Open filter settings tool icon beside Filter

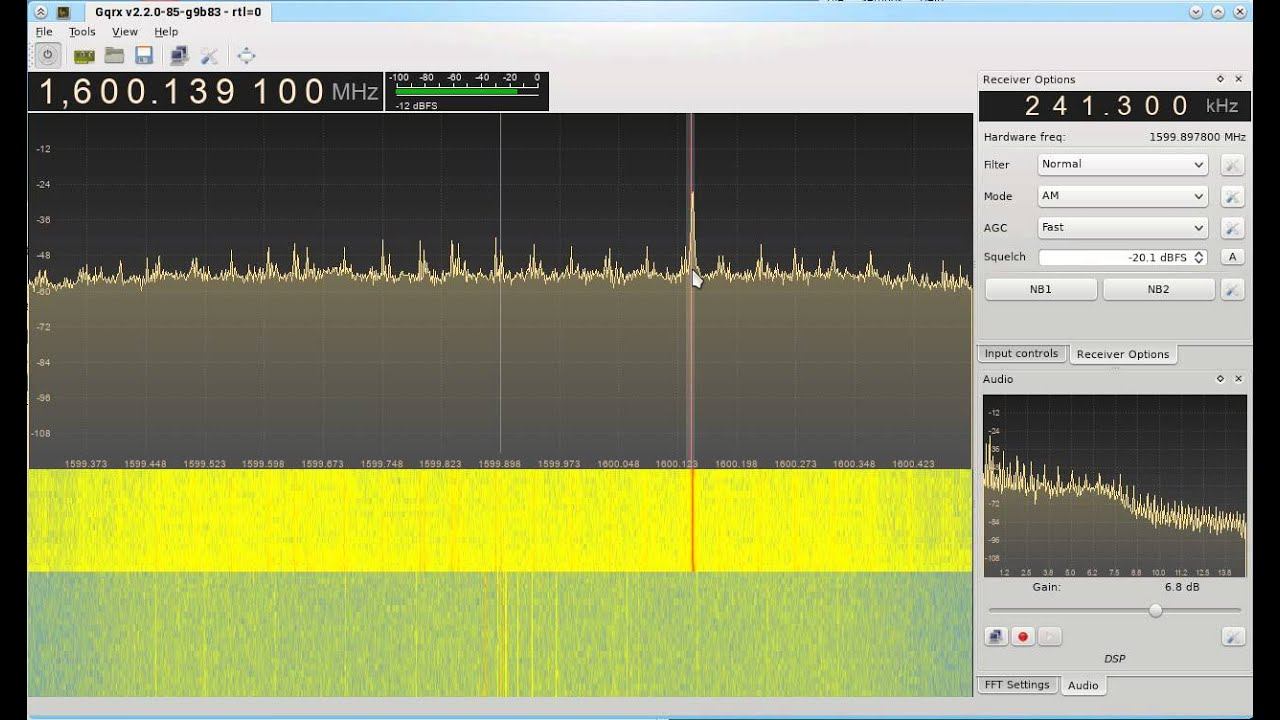[1233, 165]
